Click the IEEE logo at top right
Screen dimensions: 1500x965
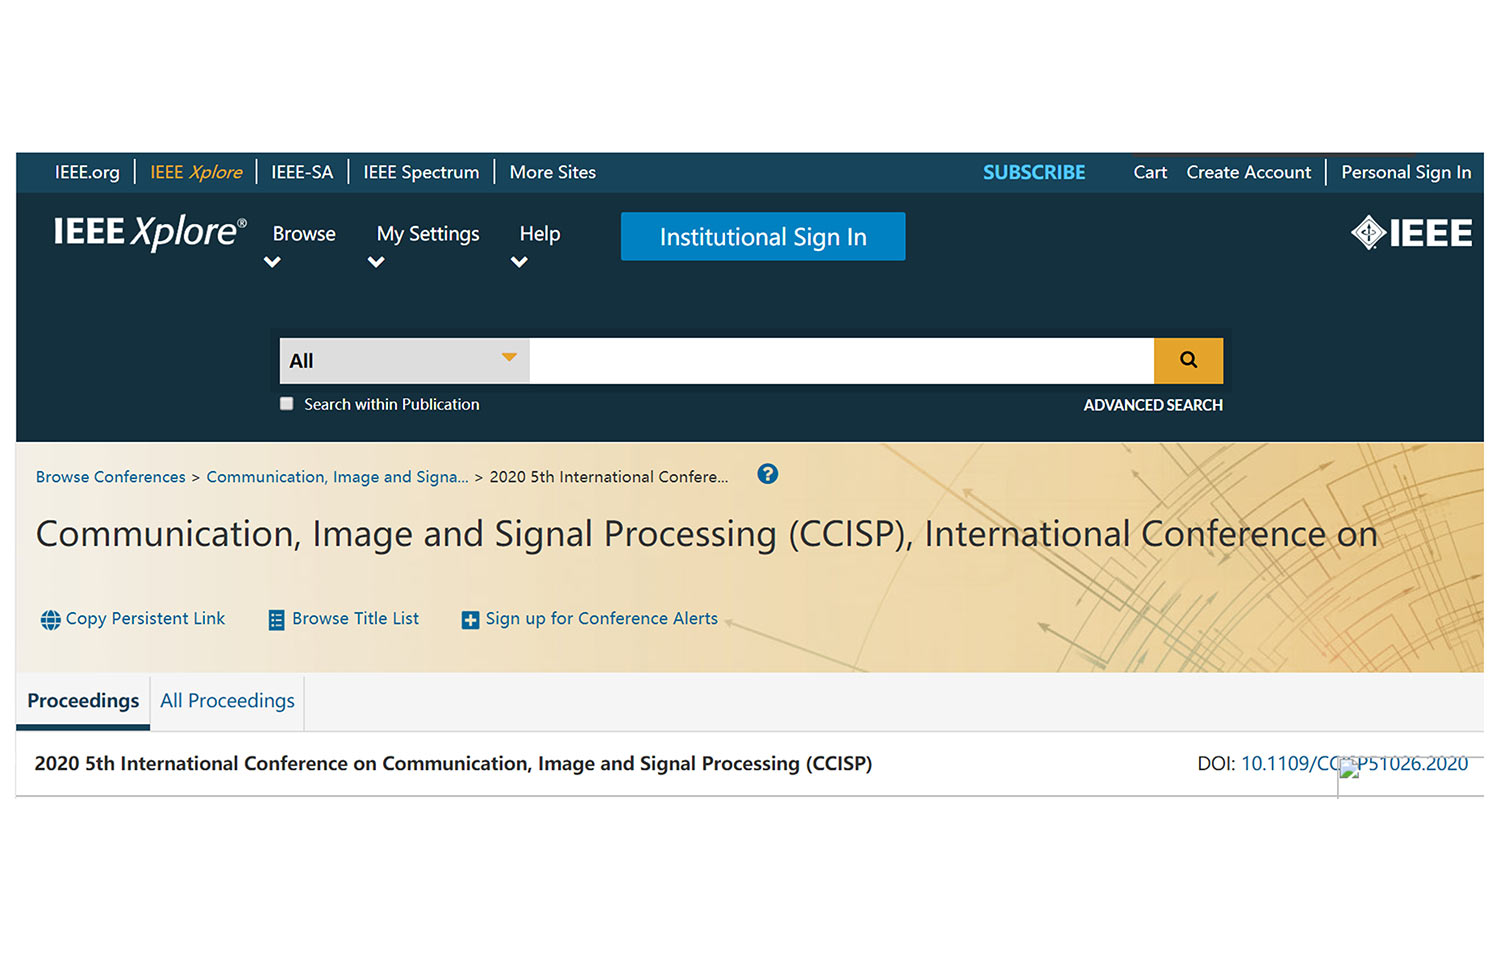(1411, 233)
